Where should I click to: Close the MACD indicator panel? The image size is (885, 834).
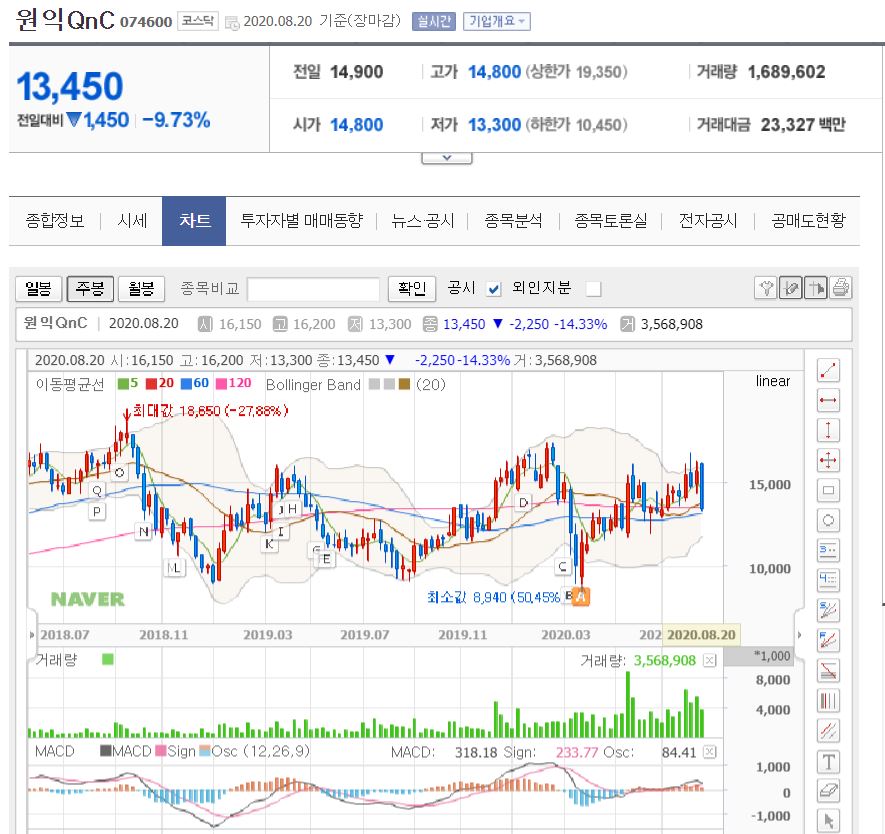coord(709,752)
